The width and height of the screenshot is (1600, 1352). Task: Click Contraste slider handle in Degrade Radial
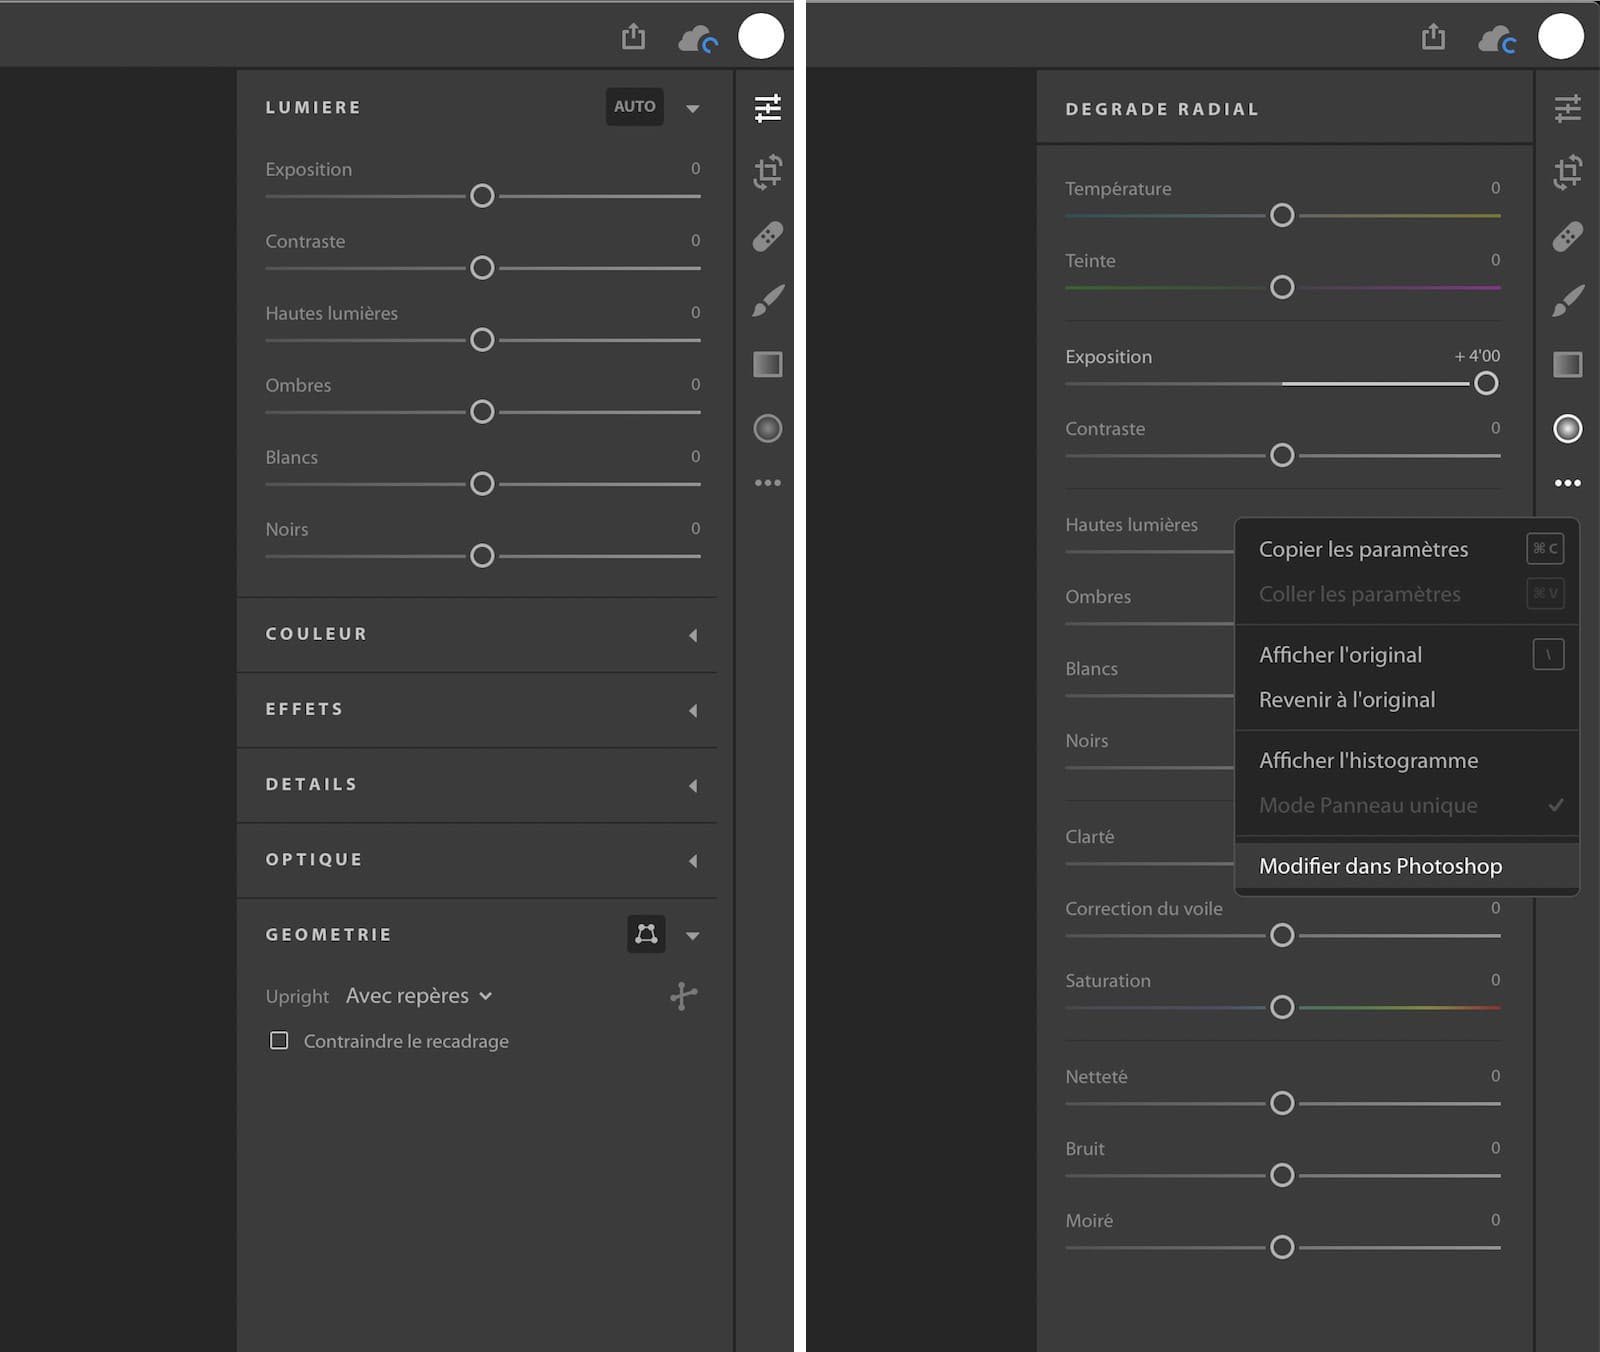(1282, 455)
